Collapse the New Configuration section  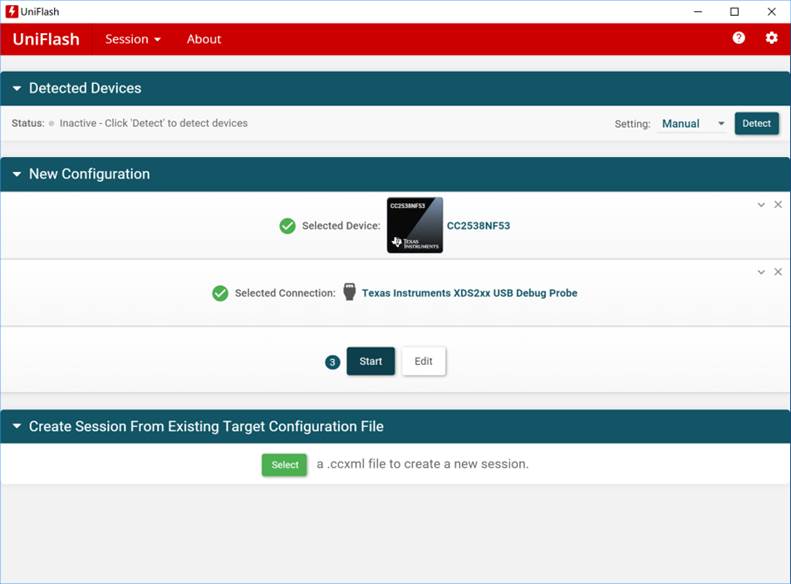(17, 174)
